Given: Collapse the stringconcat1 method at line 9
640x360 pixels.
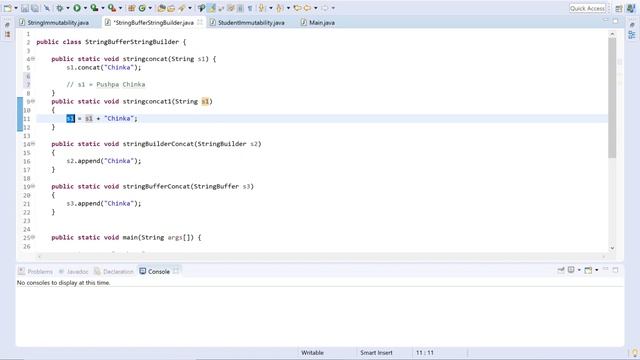Looking at the screenshot, I should click(x=33, y=101).
